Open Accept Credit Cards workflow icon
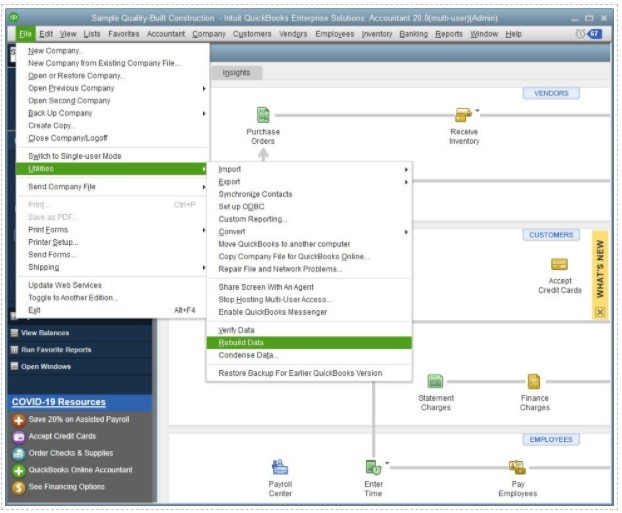622x513 pixels. pyautogui.click(x=559, y=264)
